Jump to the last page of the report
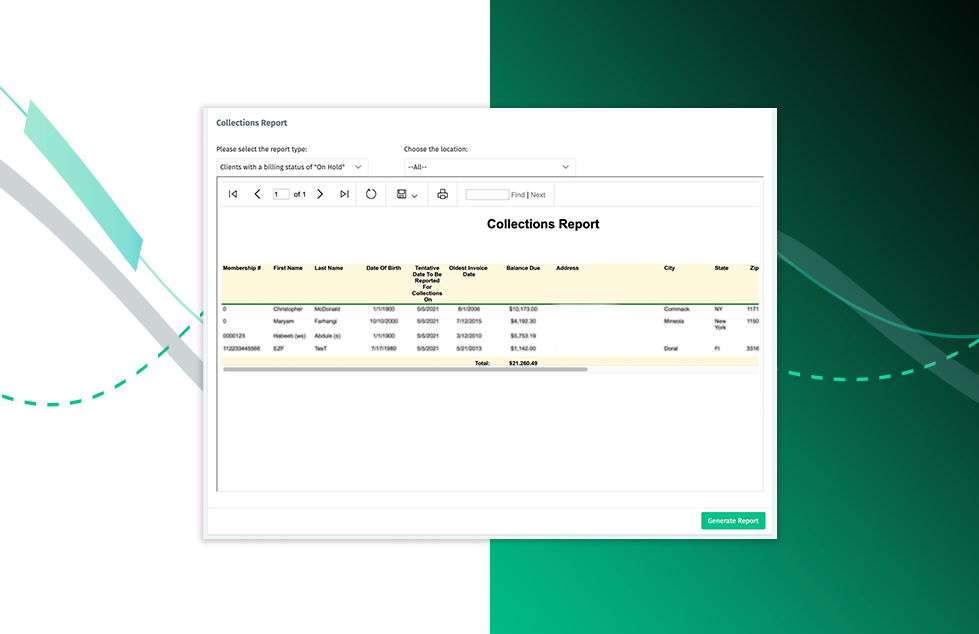 343,194
